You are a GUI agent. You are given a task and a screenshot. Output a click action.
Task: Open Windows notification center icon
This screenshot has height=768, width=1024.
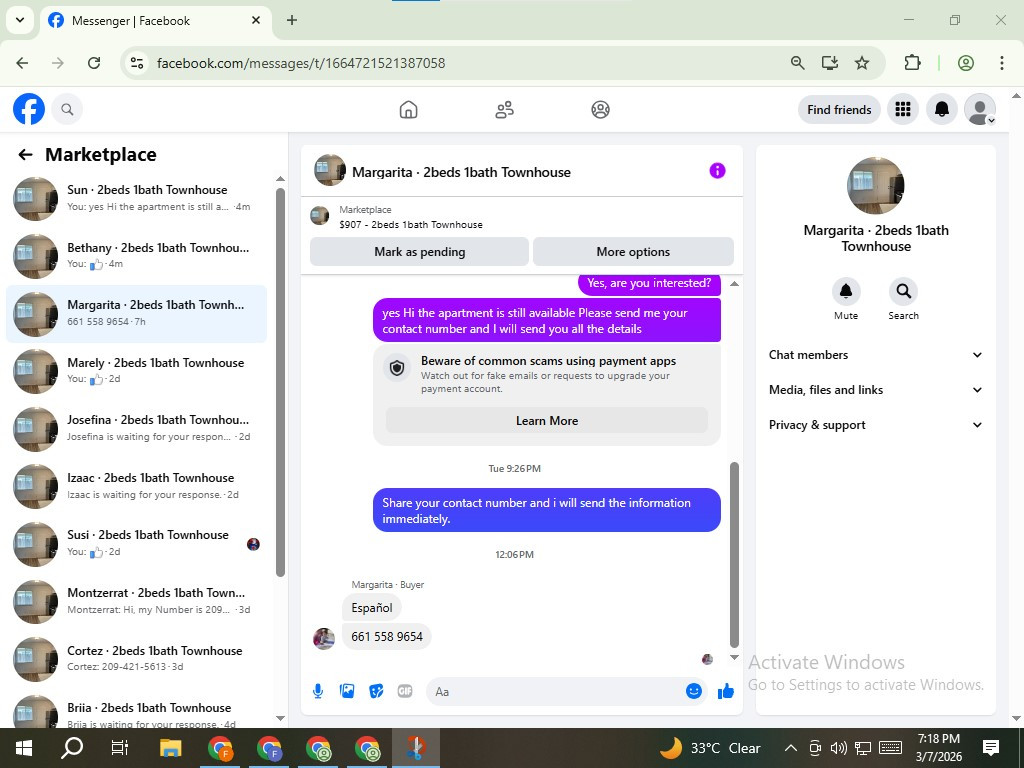point(990,748)
